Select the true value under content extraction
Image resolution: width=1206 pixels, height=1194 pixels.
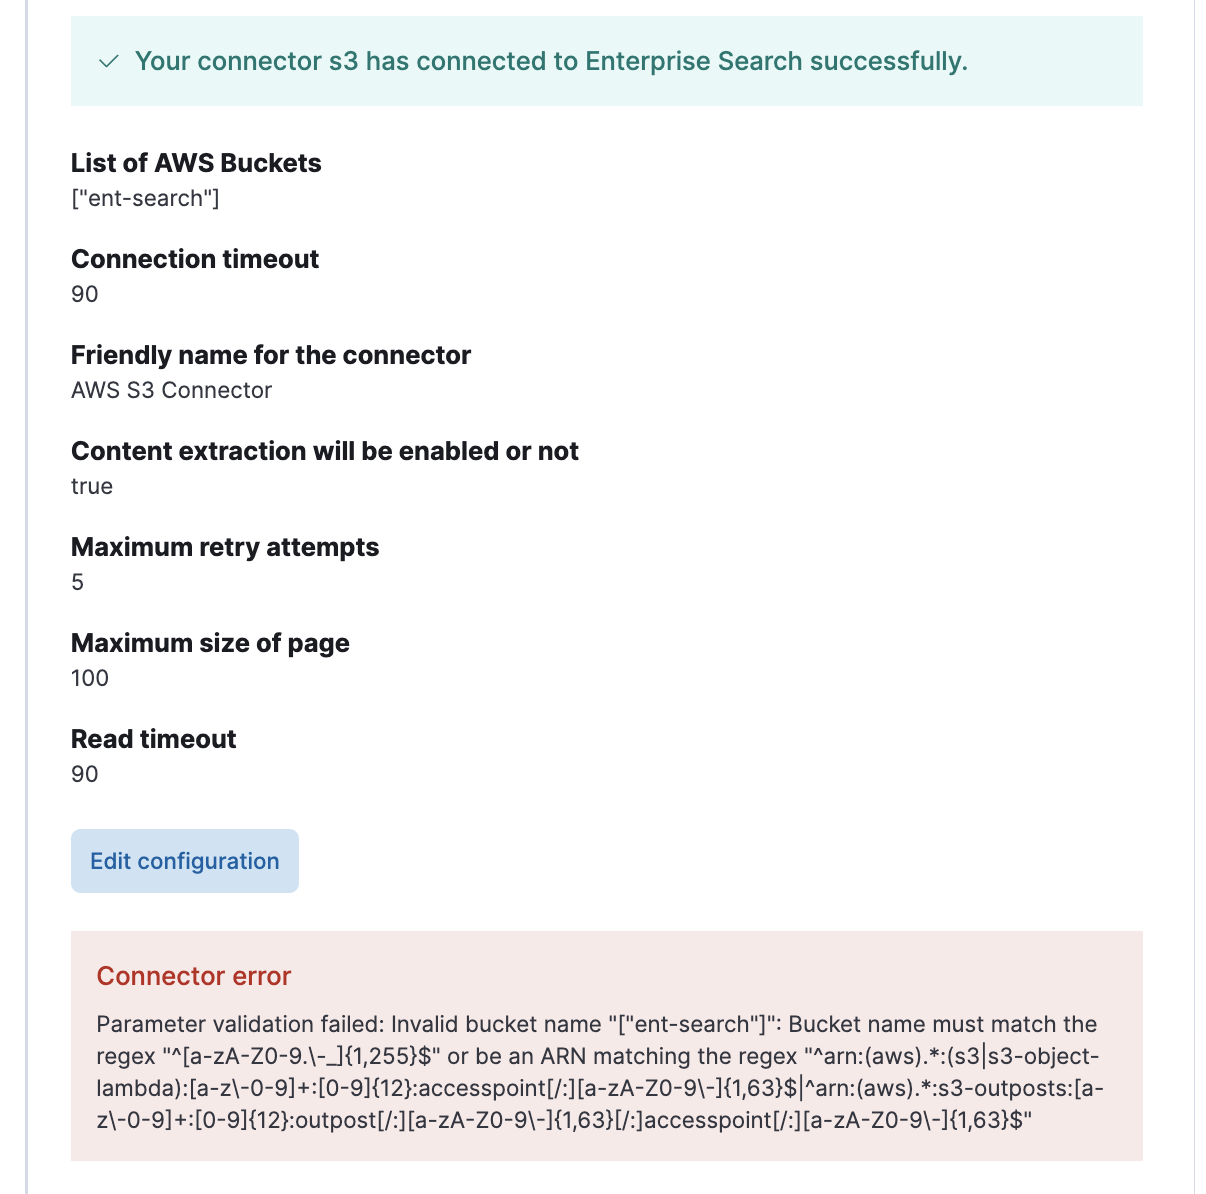(92, 486)
